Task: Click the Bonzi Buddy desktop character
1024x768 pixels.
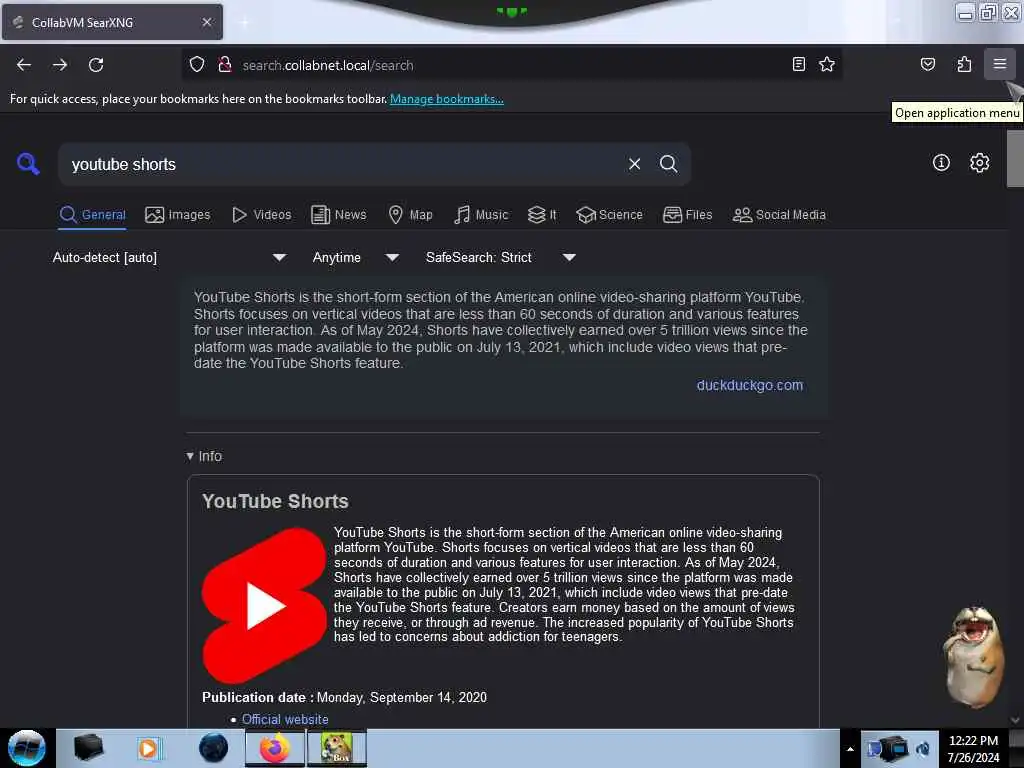Action: [974, 657]
